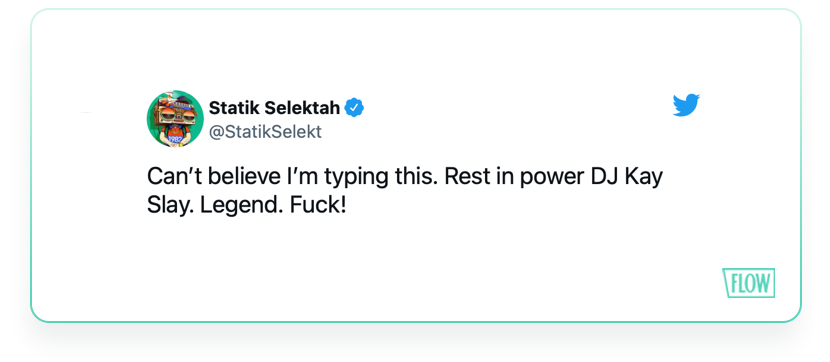Screen dimensions: 830x362
Task: Click the 1987 shirt in the avatar
Action: (174, 137)
